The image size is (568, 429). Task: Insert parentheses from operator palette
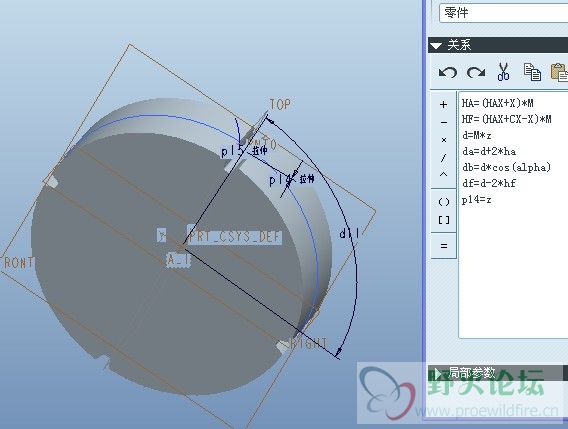click(x=444, y=202)
